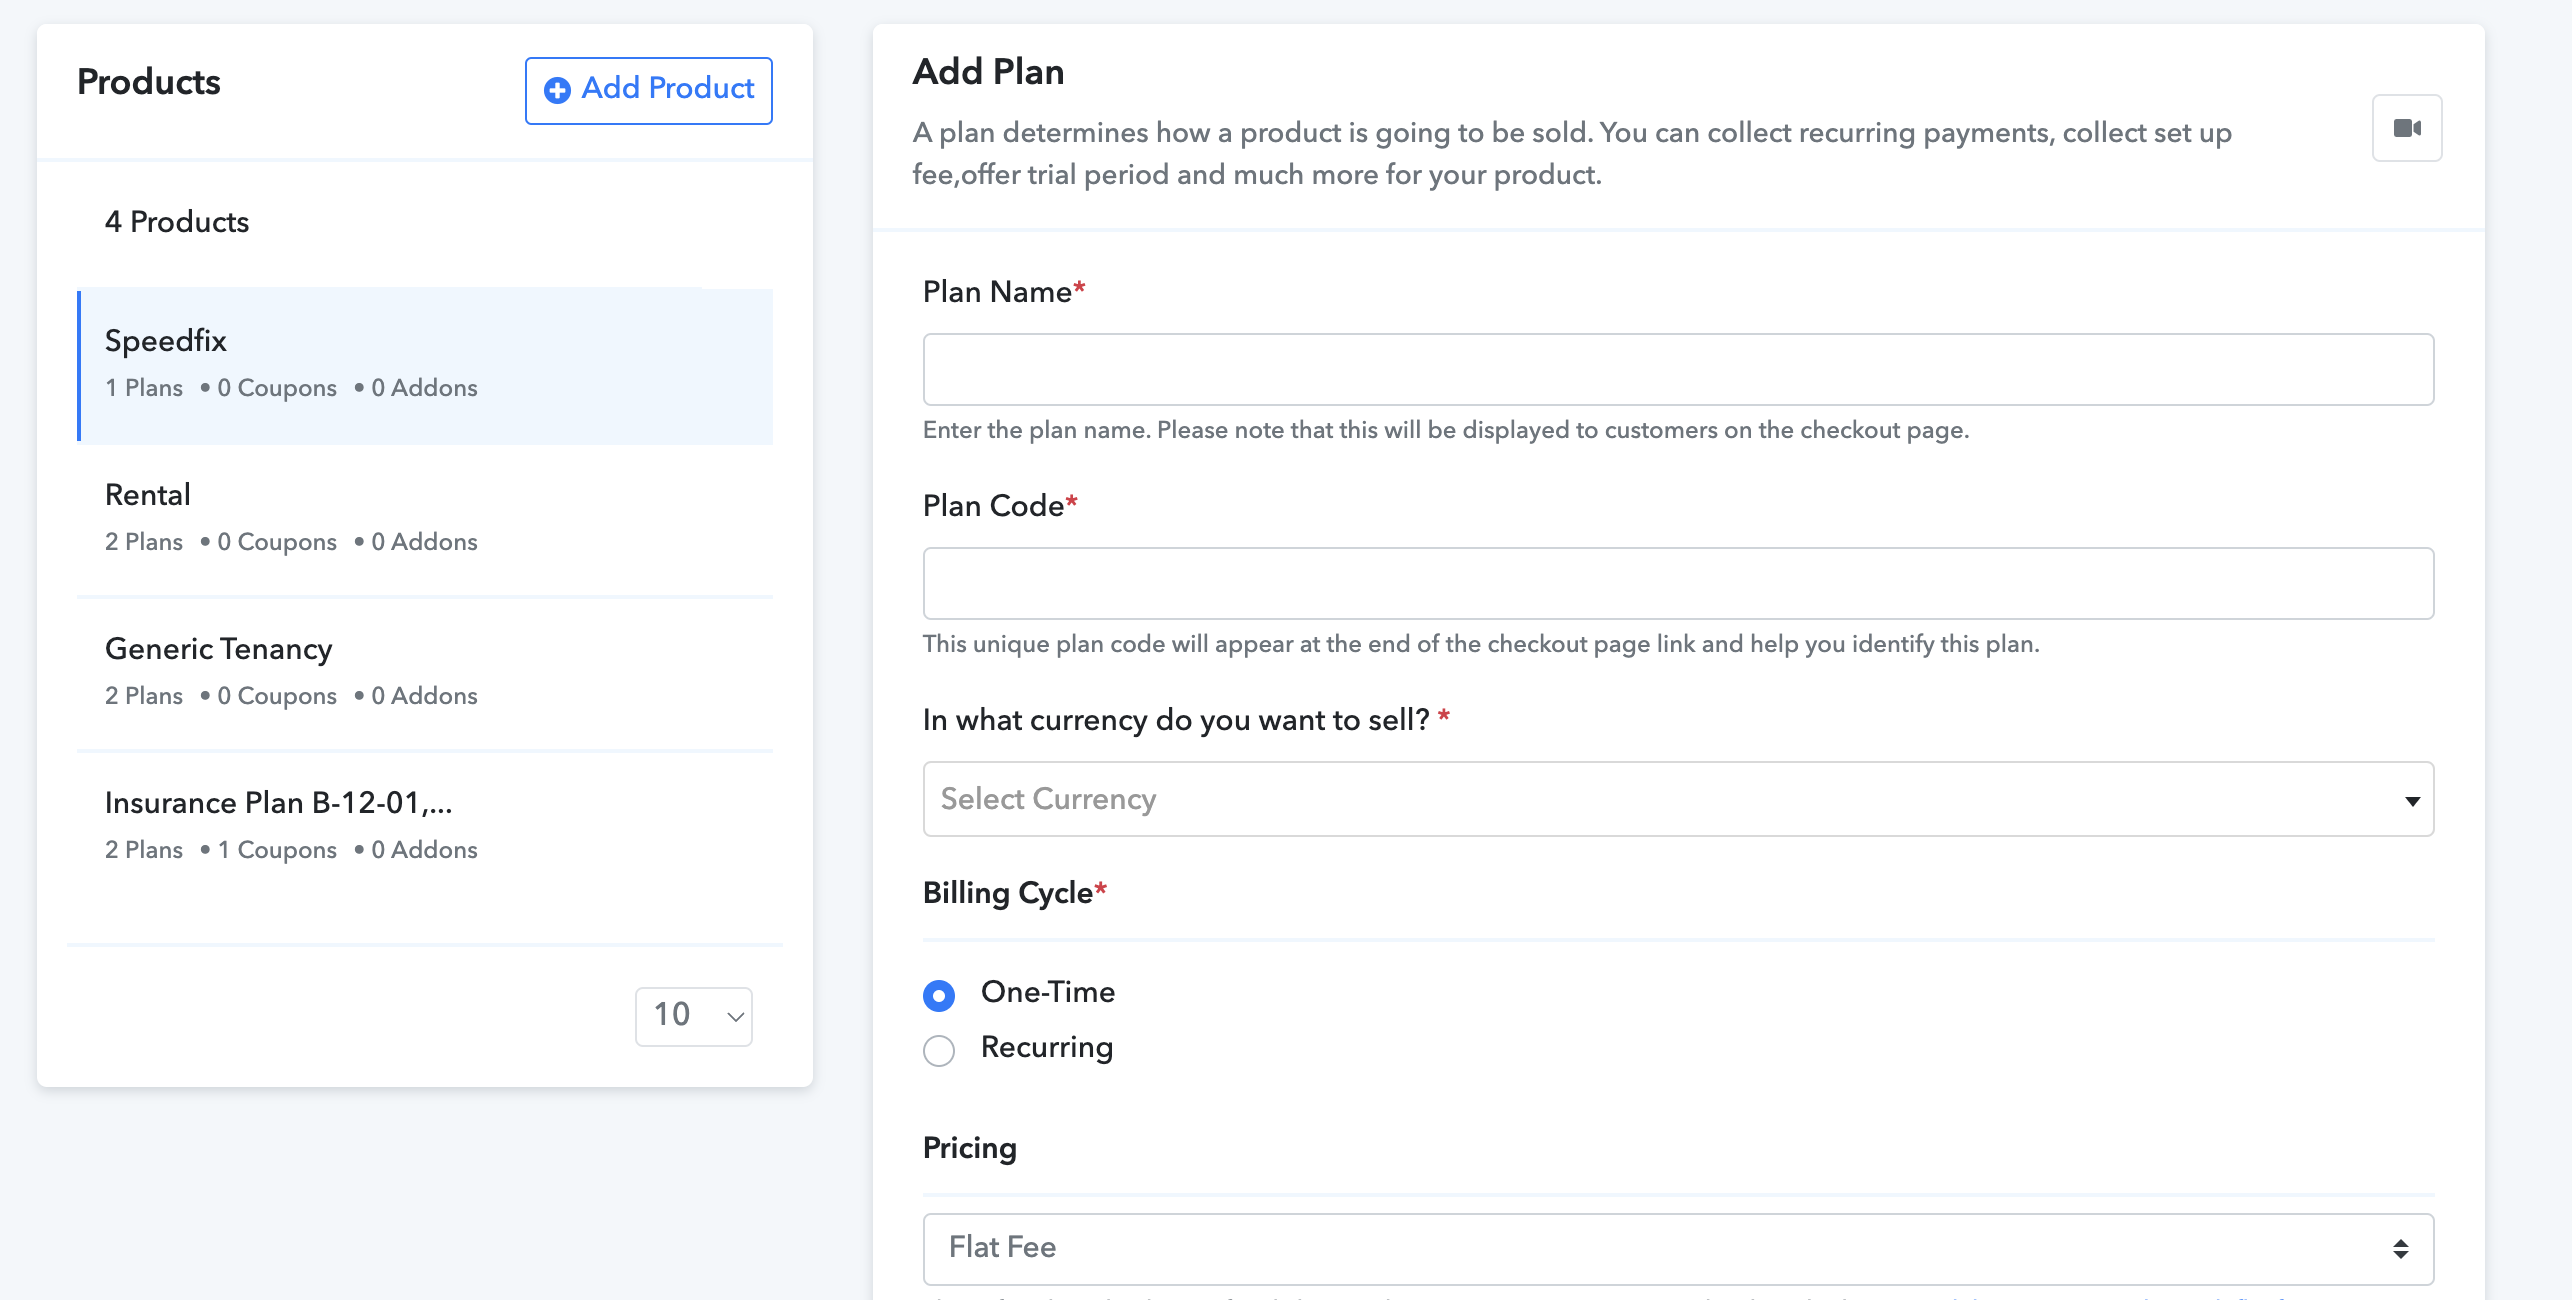The width and height of the screenshot is (2572, 1300).
Task: Open the Insurance Plan B-12-01 product
Action: [x=425, y=828]
